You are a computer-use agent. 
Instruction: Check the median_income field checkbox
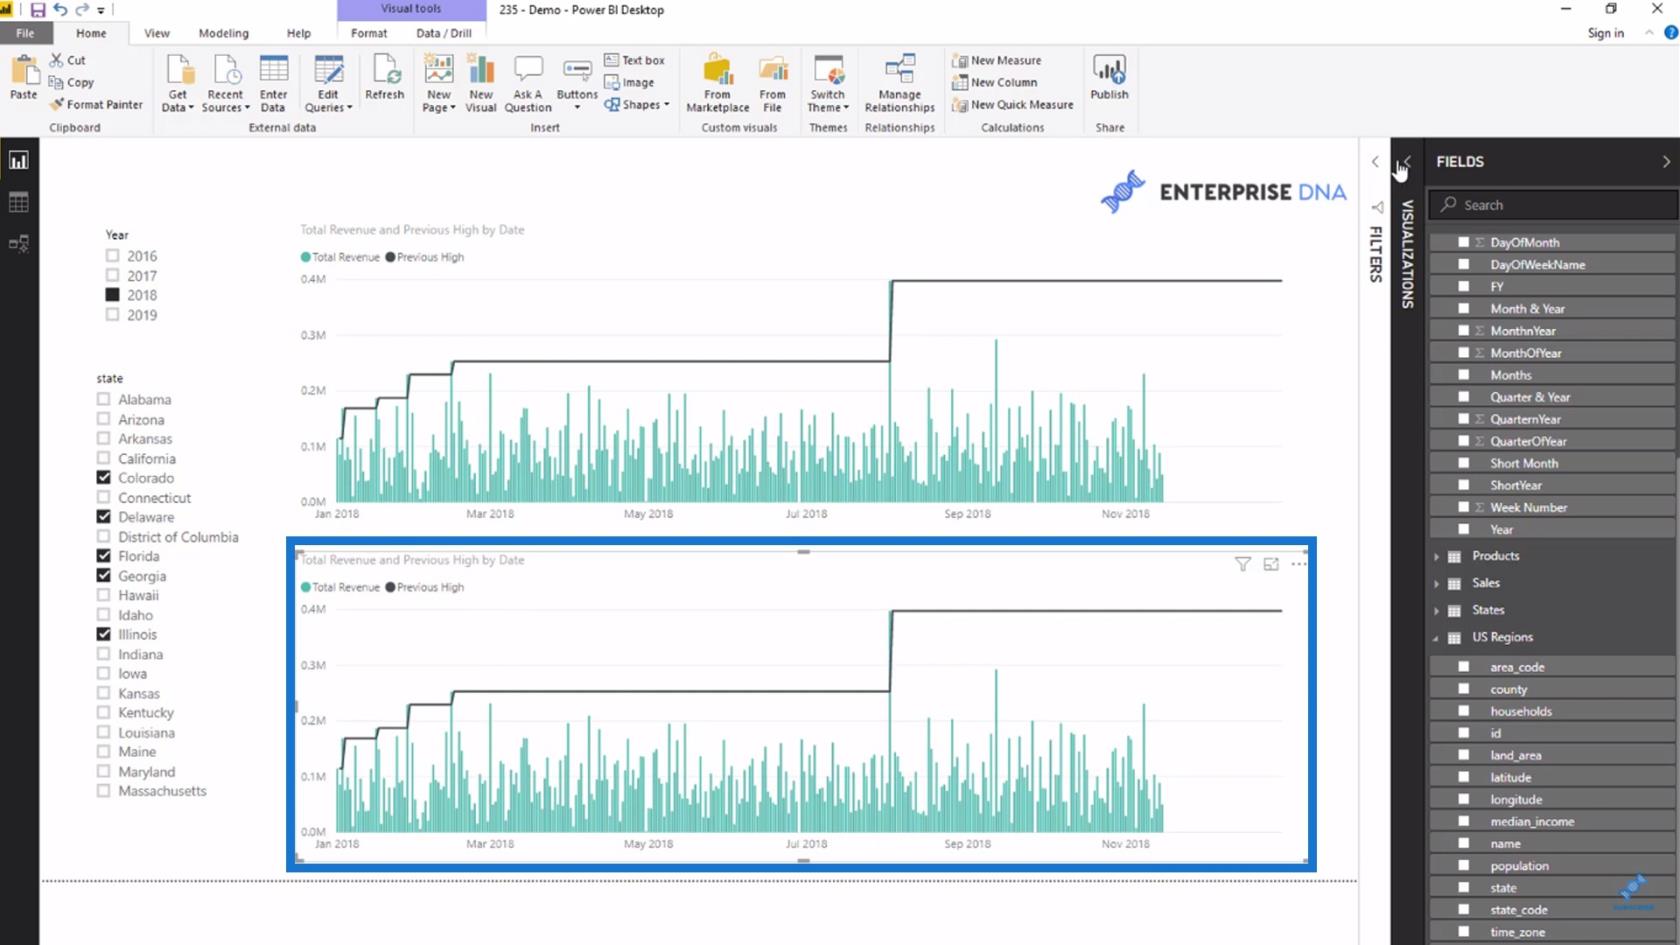[1464, 821]
